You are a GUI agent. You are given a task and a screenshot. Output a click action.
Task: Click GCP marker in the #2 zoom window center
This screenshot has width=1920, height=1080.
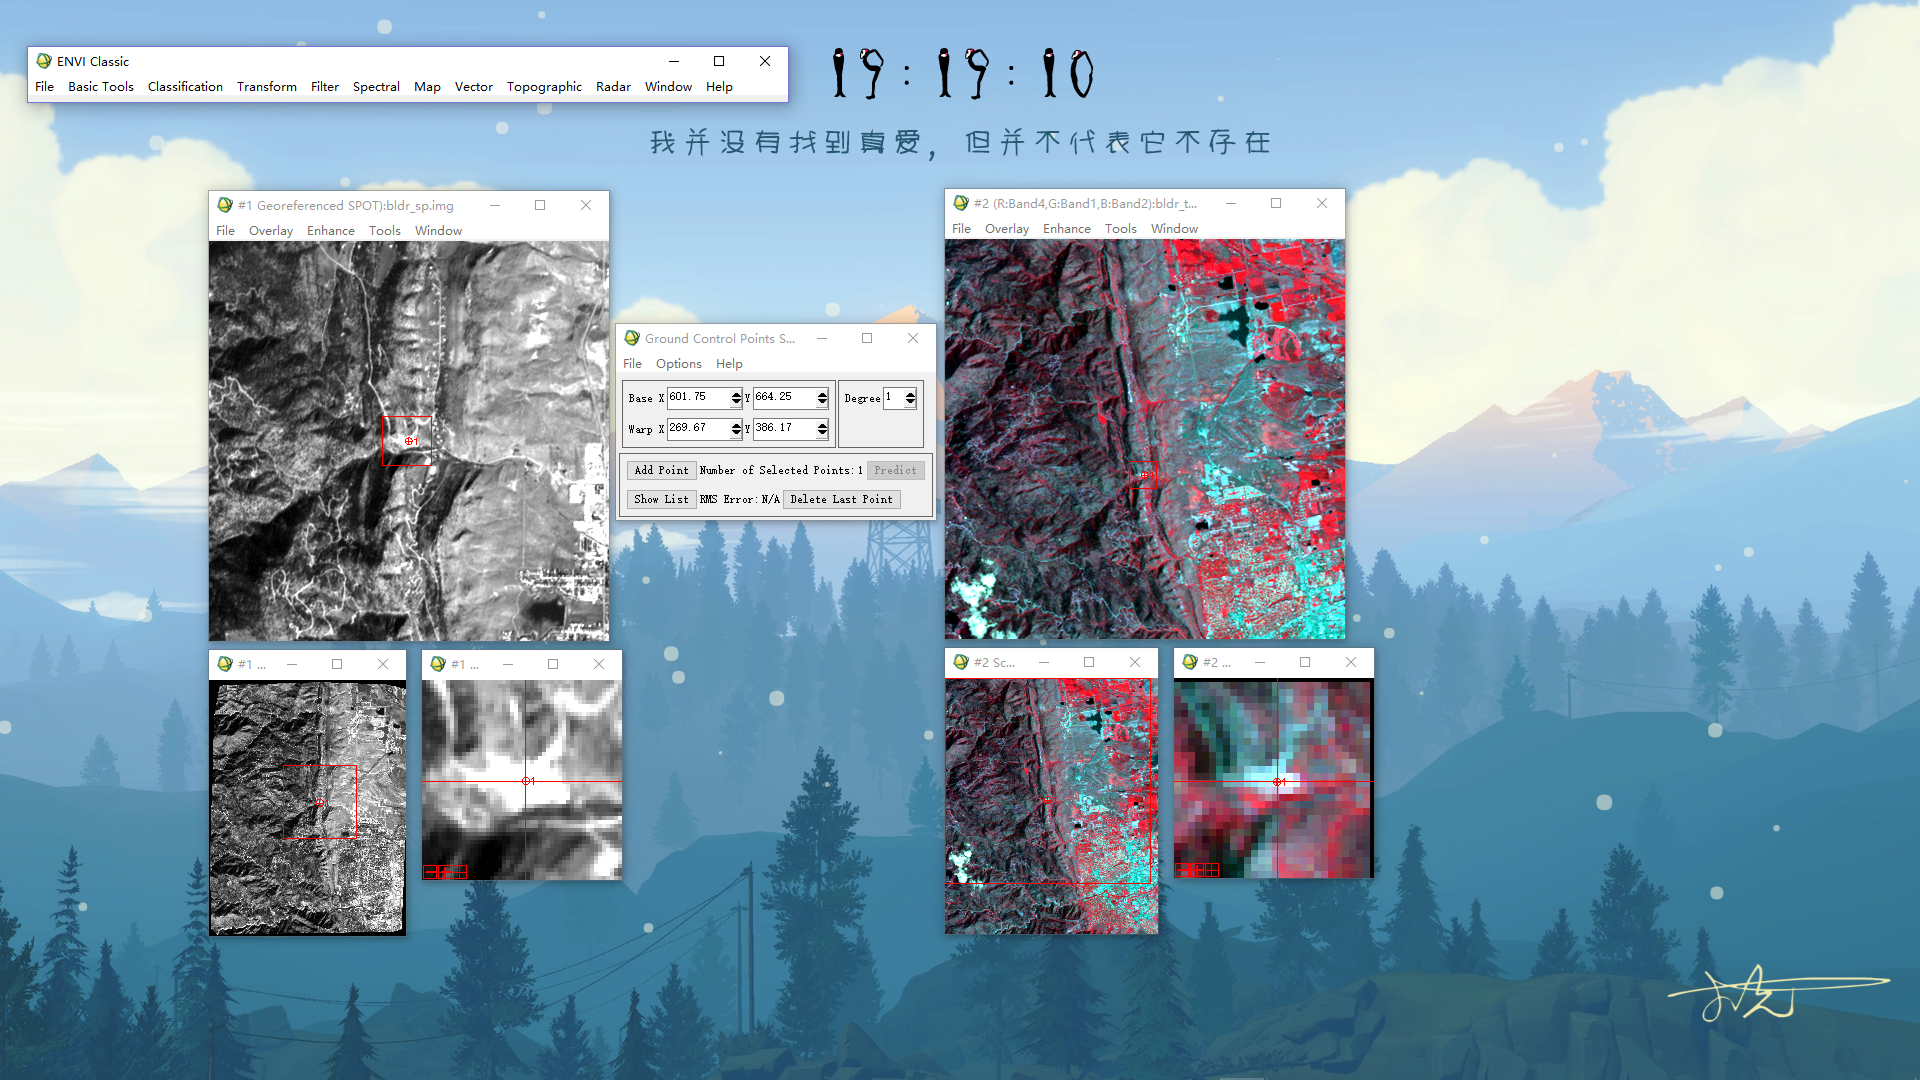pyautogui.click(x=1279, y=782)
